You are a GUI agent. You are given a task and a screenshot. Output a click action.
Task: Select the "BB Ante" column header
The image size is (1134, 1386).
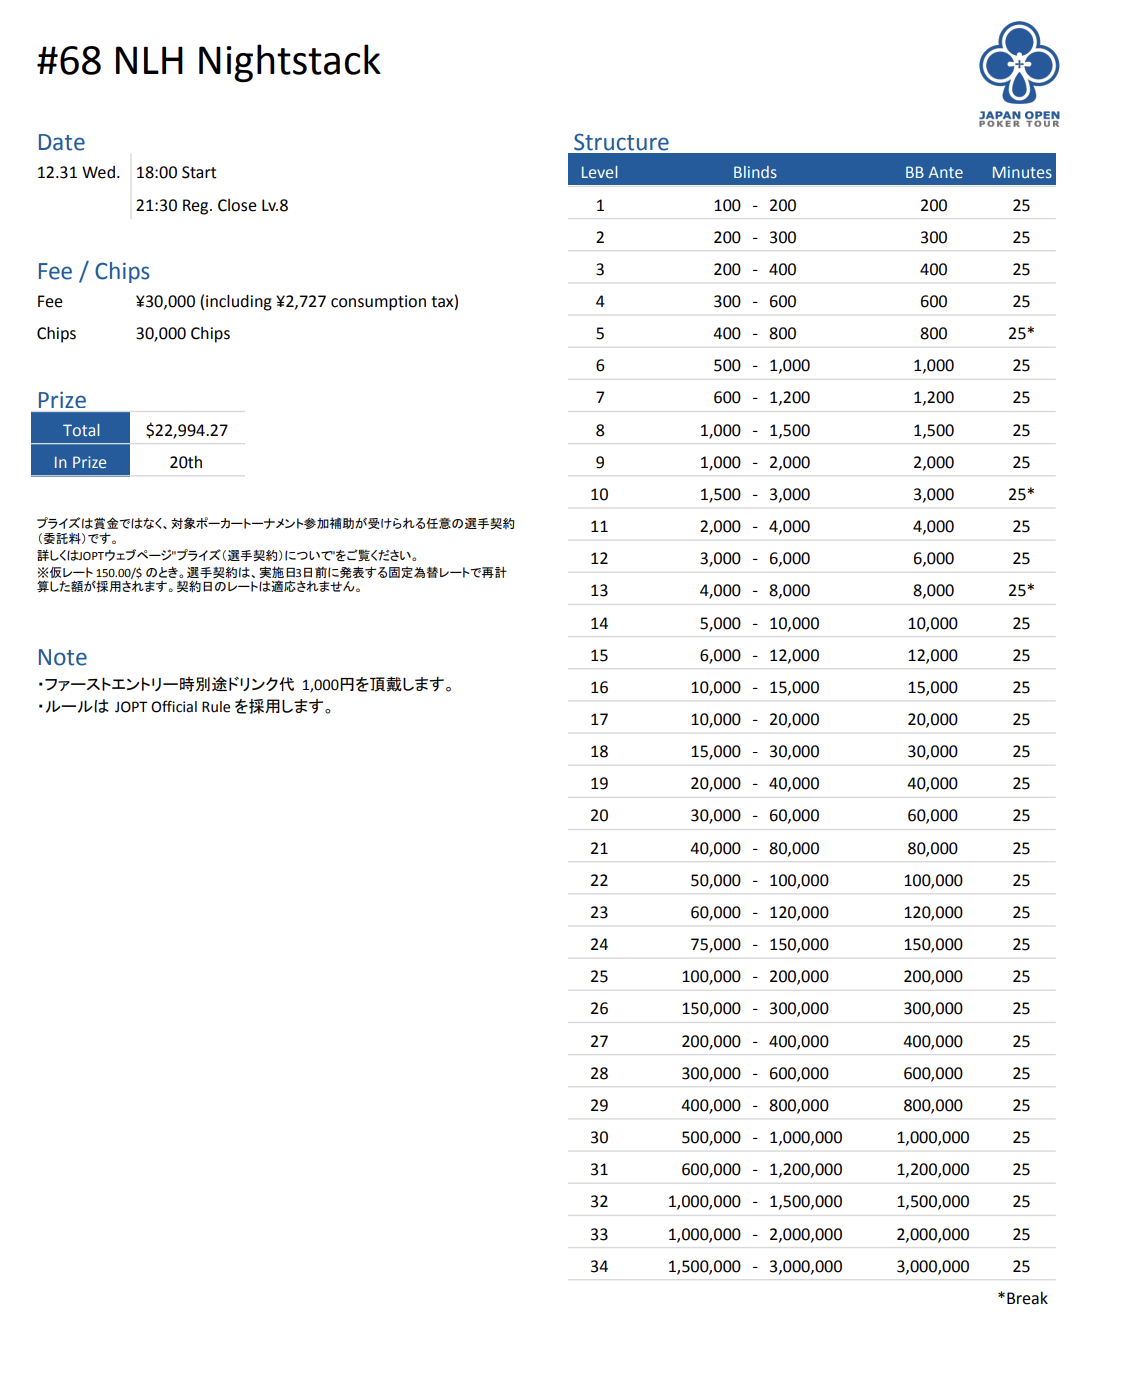(x=933, y=172)
